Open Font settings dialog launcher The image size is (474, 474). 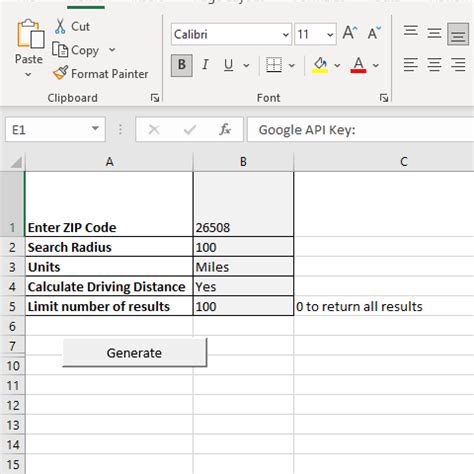click(384, 98)
